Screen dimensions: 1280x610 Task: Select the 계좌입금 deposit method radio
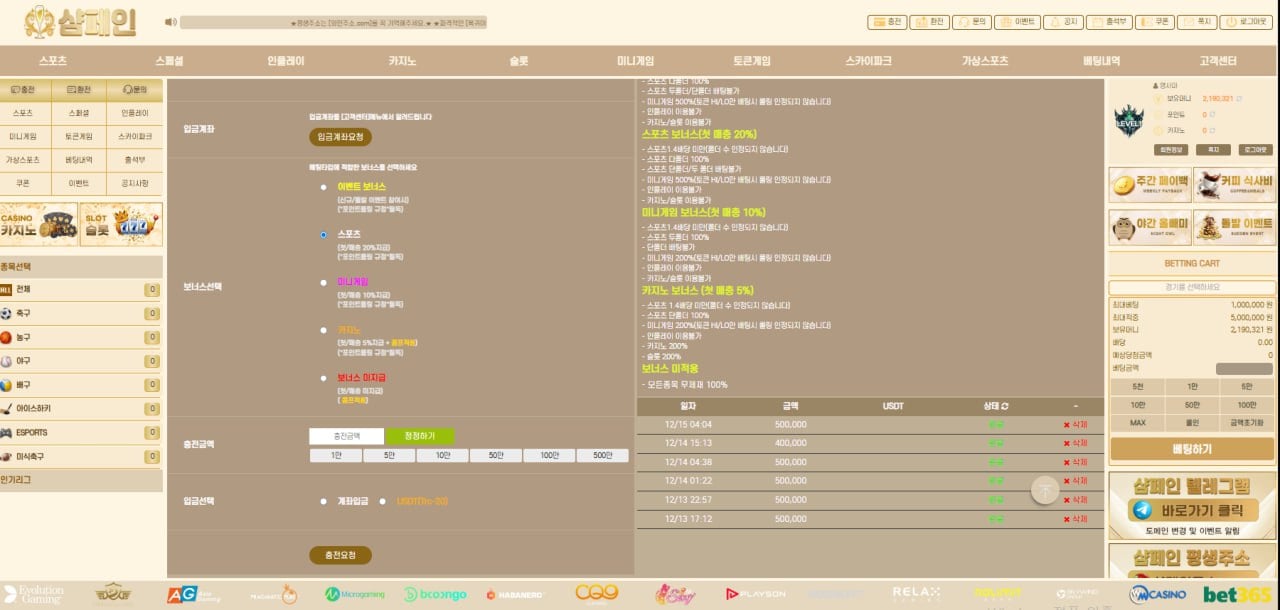pyautogui.click(x=323, y=501)
